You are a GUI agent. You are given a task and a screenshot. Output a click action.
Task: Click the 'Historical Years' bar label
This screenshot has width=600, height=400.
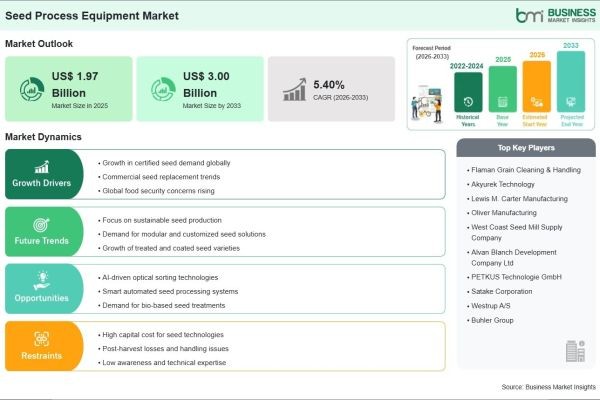tap(468, 121)
